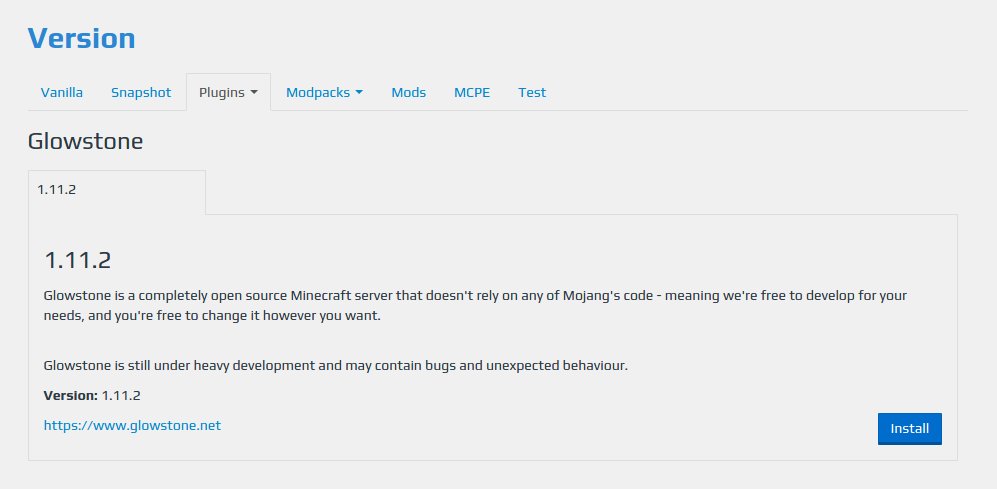
Task: Go to the Mods tab
Action: tap(408, 92)
